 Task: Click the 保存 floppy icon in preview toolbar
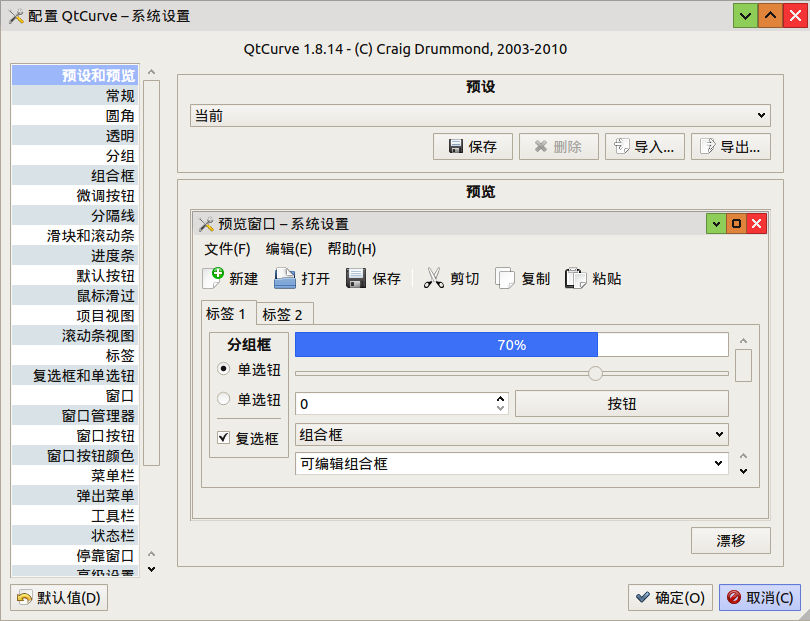(x=356, y=278)
